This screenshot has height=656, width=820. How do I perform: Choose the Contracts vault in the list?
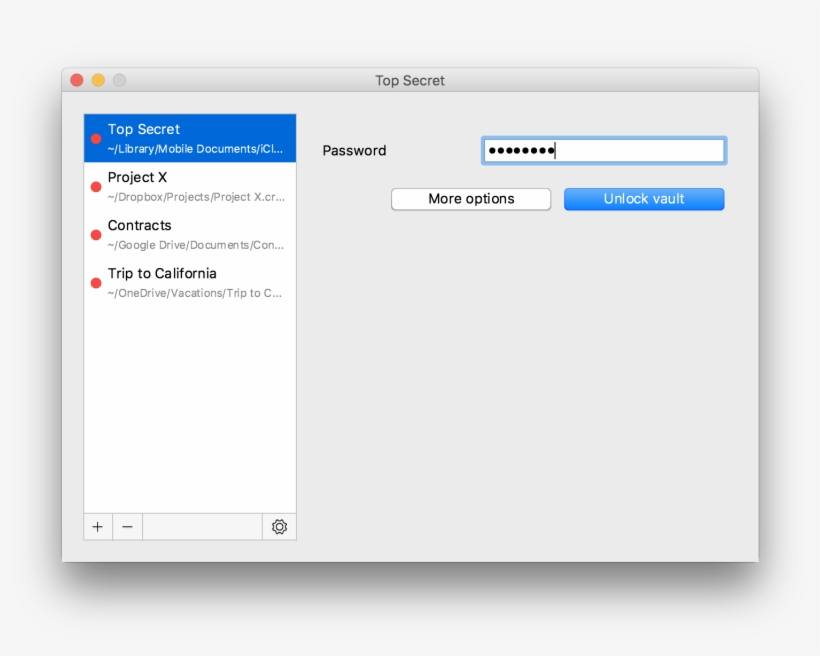140,225
